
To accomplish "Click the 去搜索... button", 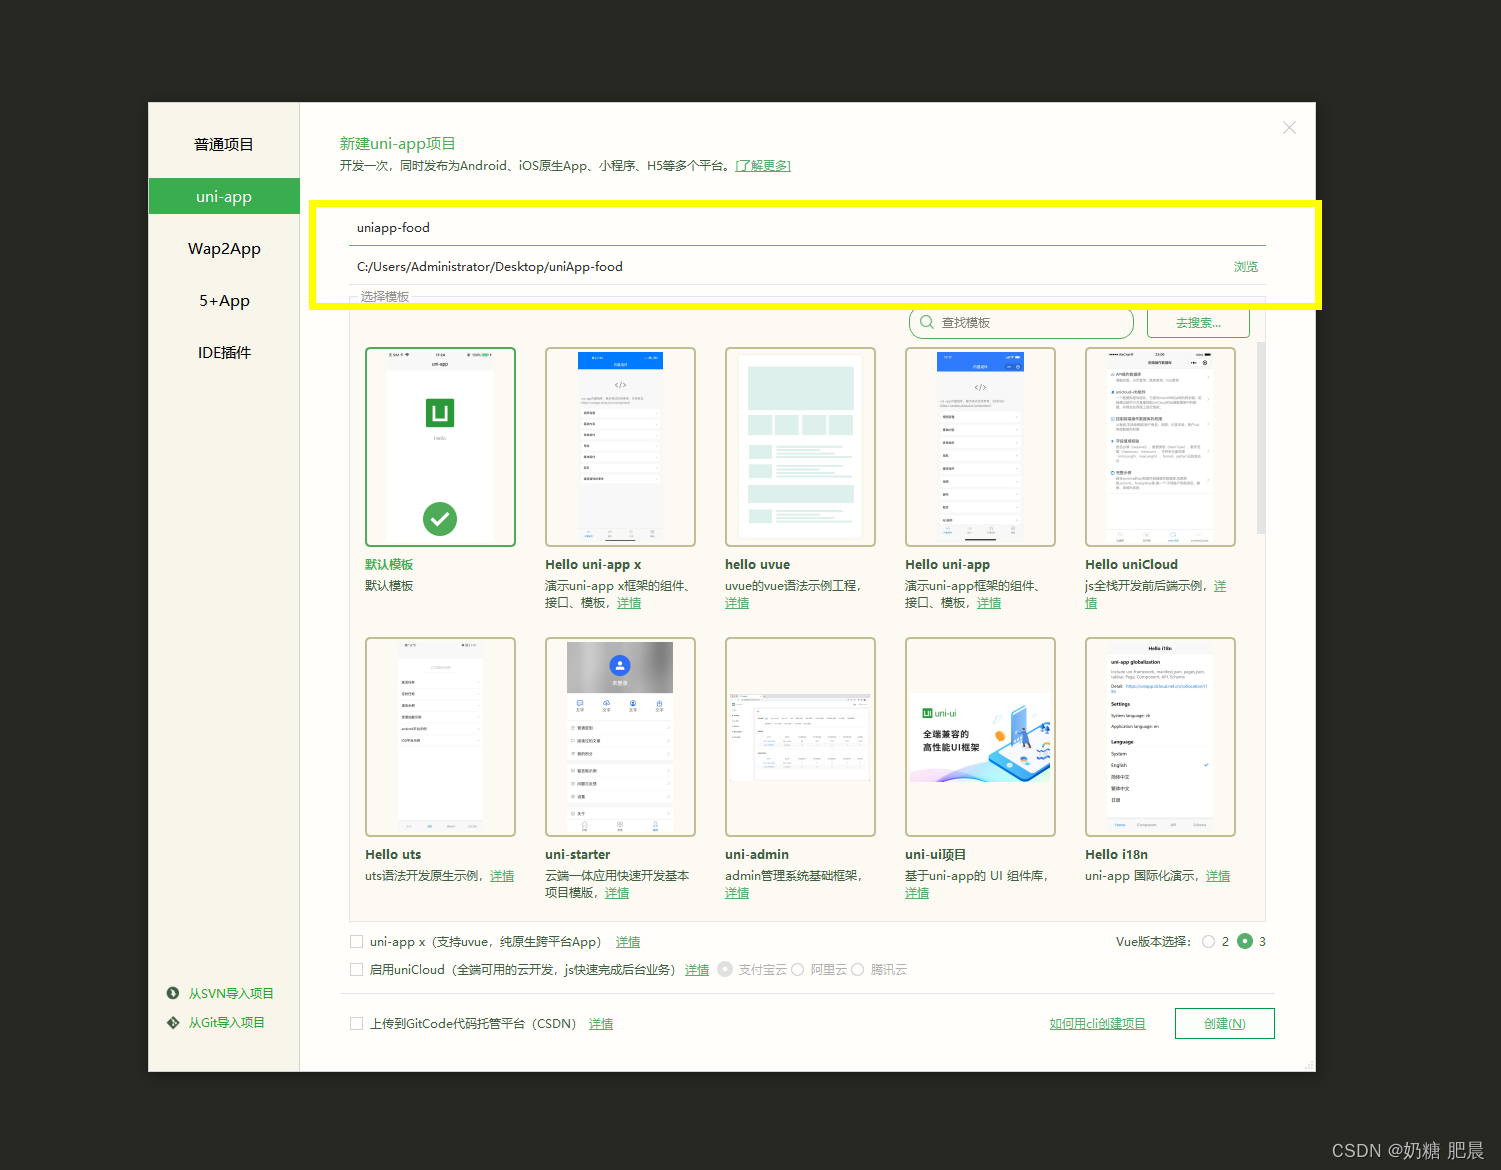I will pyautogui.click(x=1198, y=323).
